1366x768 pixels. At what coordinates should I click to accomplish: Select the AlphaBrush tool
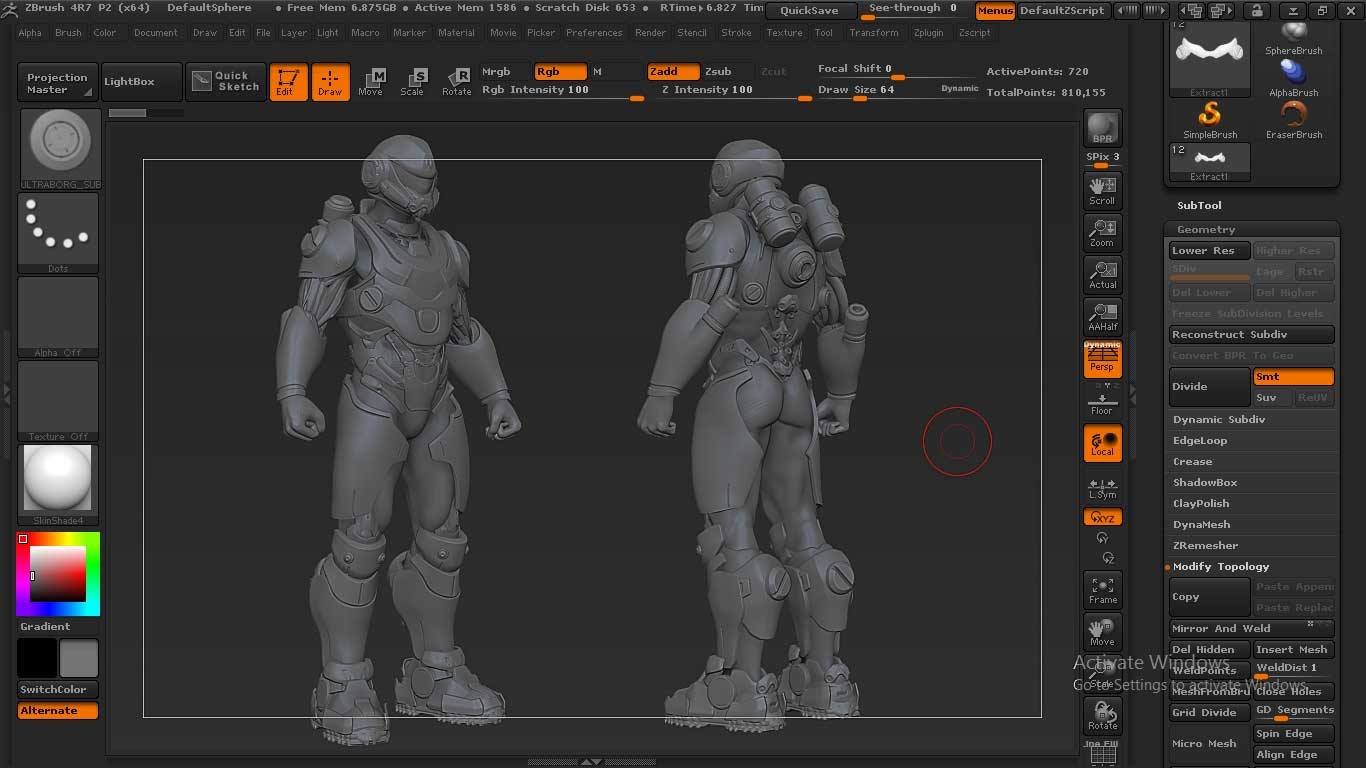(1294, 78)
